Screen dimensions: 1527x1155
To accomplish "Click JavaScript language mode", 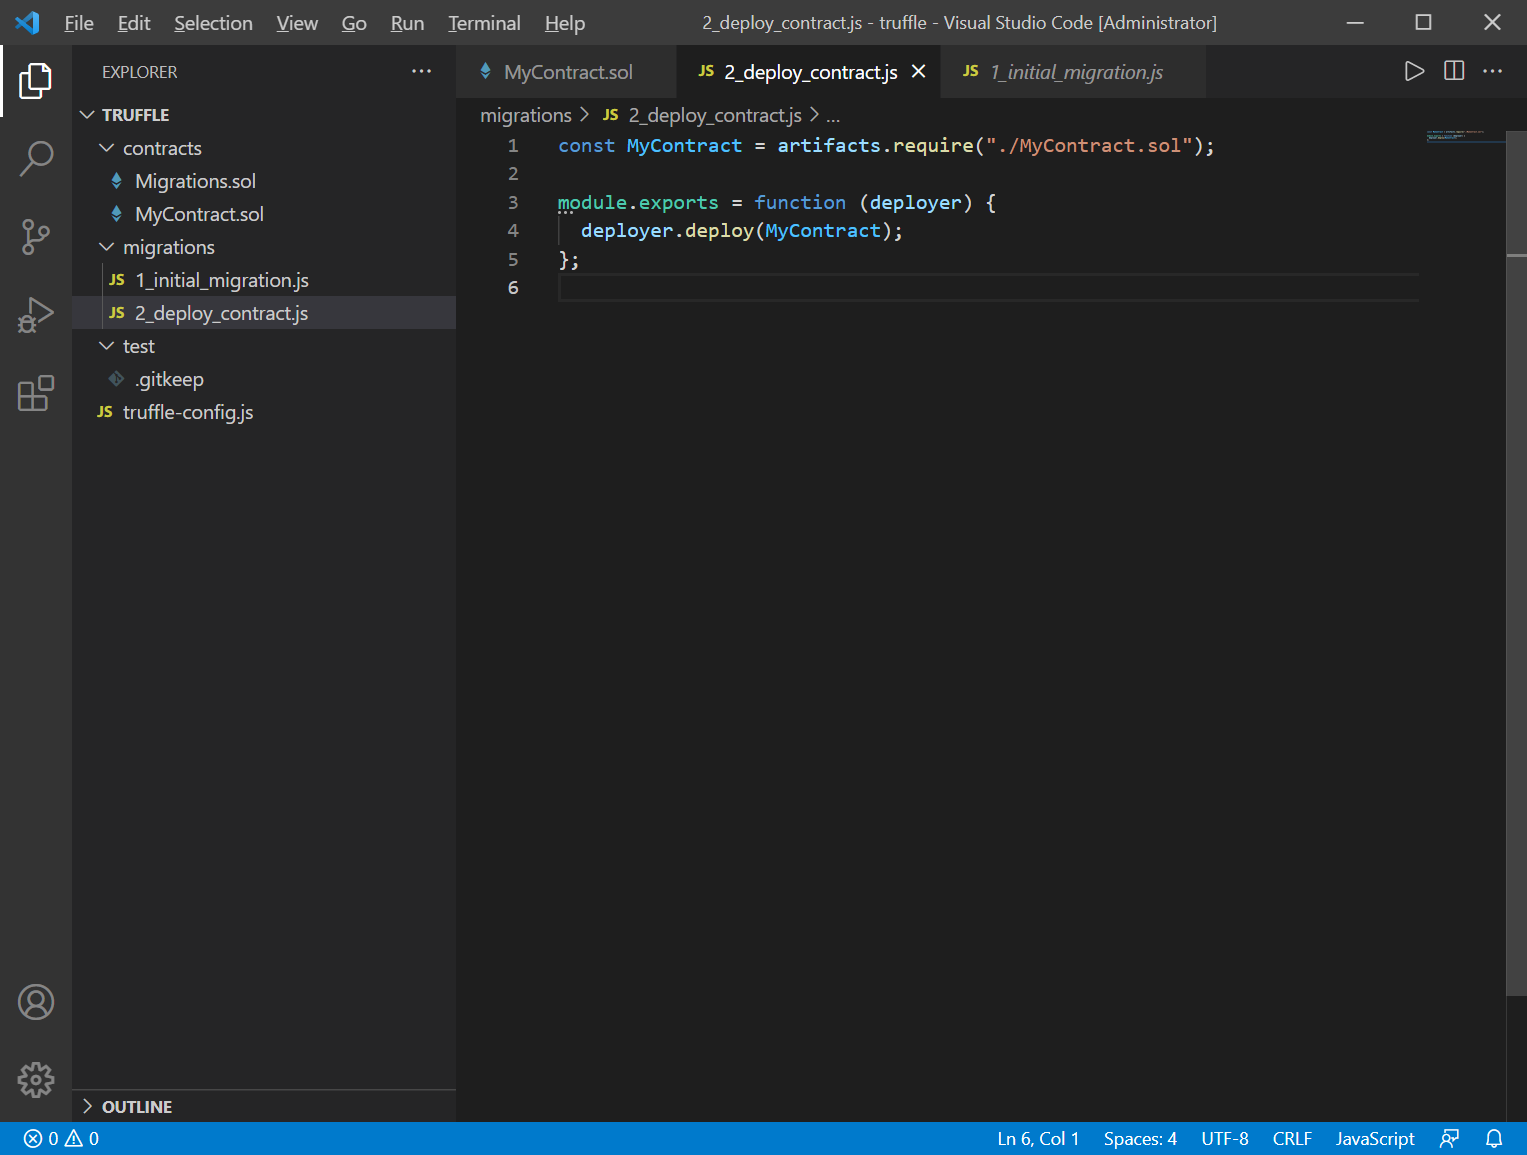I will (x=1375, y=1139).
